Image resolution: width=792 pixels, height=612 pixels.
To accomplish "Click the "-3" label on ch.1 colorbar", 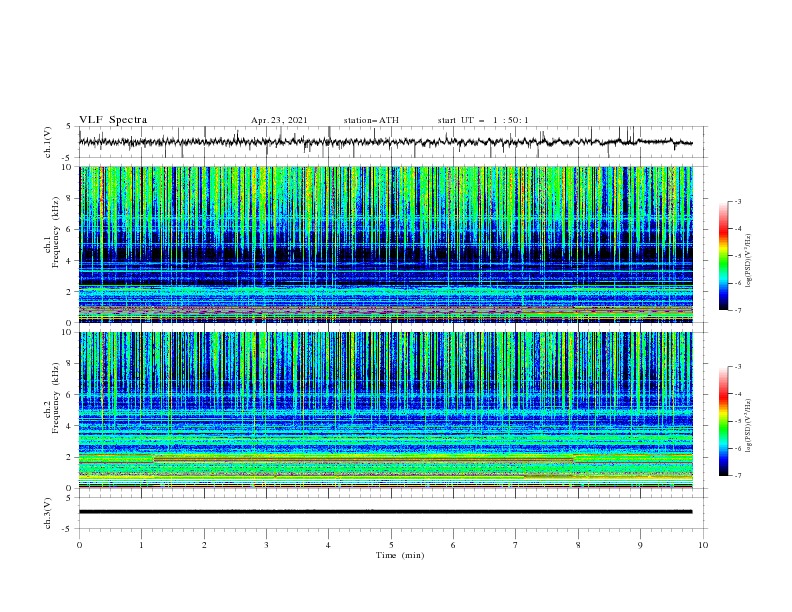I will click(x=738, y=201).
